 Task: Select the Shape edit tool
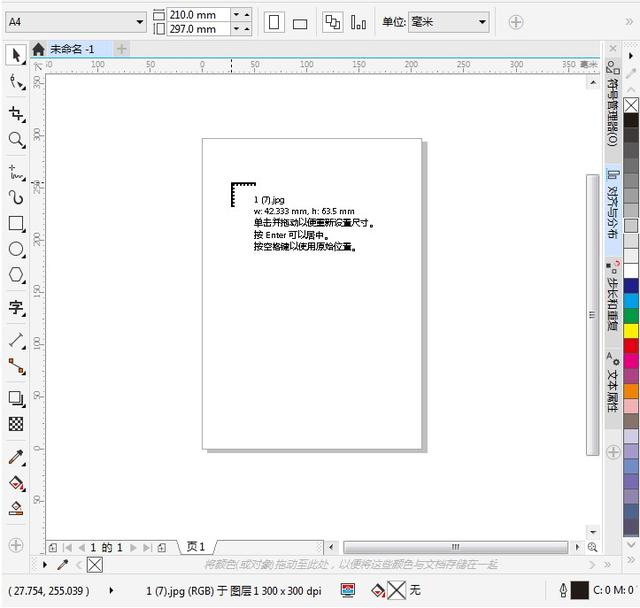click(16, 82)
